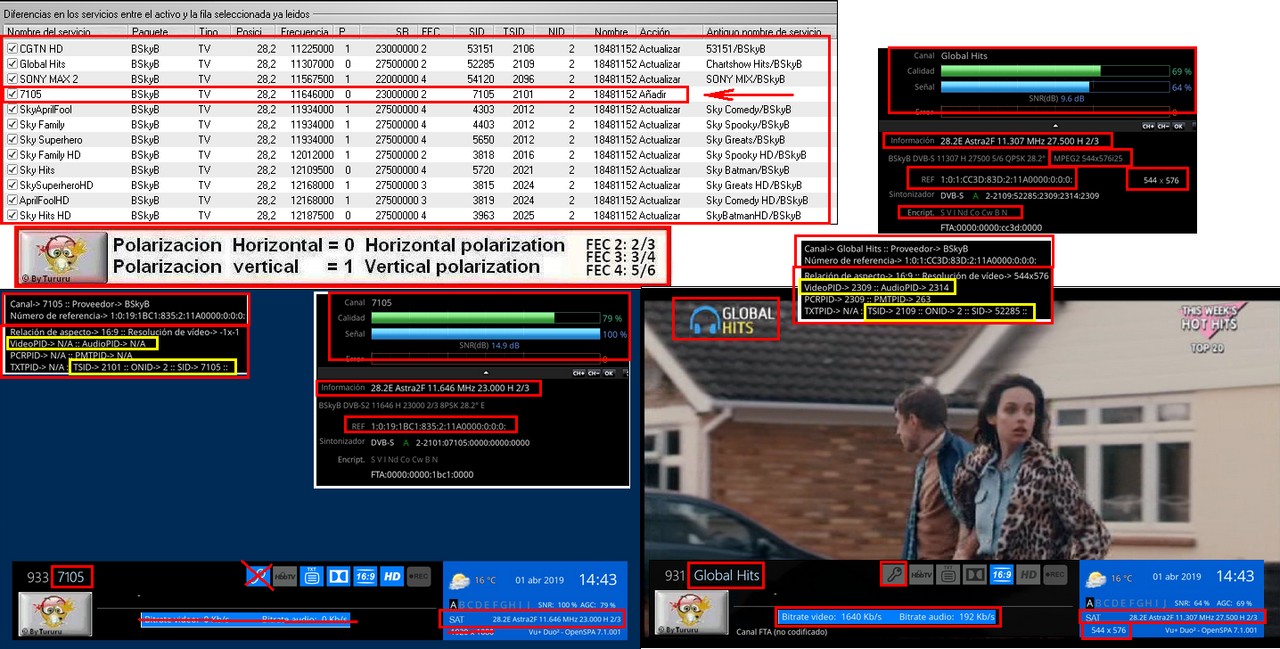Toggle the SkySuperheroHD service checkbox
The height and width of the screenshot is (649, 1280).
click(12, 185)
